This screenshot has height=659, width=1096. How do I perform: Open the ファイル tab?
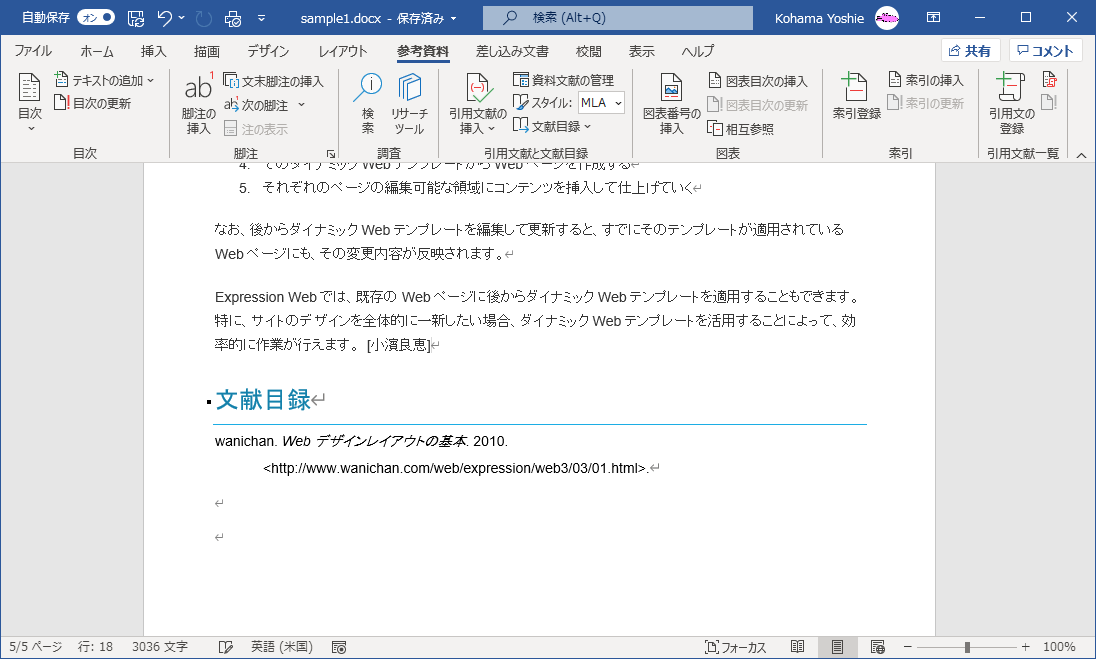tap(33, 51)
